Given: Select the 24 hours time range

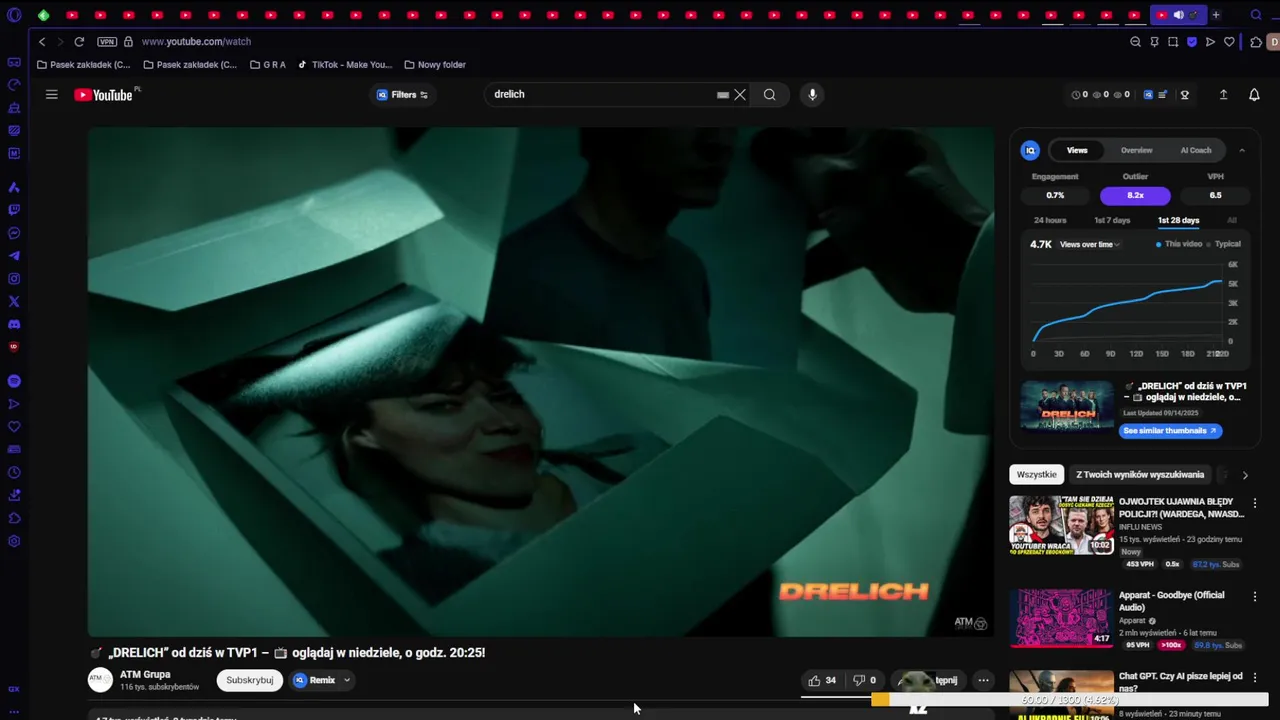Looking at the screenshot, I should click(1050, 220).
